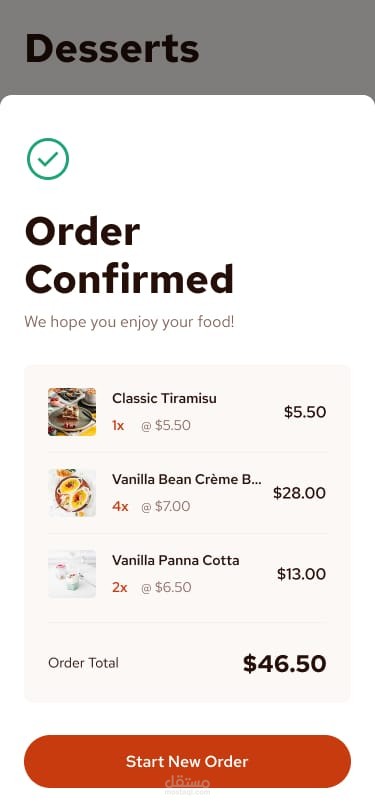The width and height of the screenshot is (375, 812).
Task: Click the Order Total label
Action: [83, 663]
